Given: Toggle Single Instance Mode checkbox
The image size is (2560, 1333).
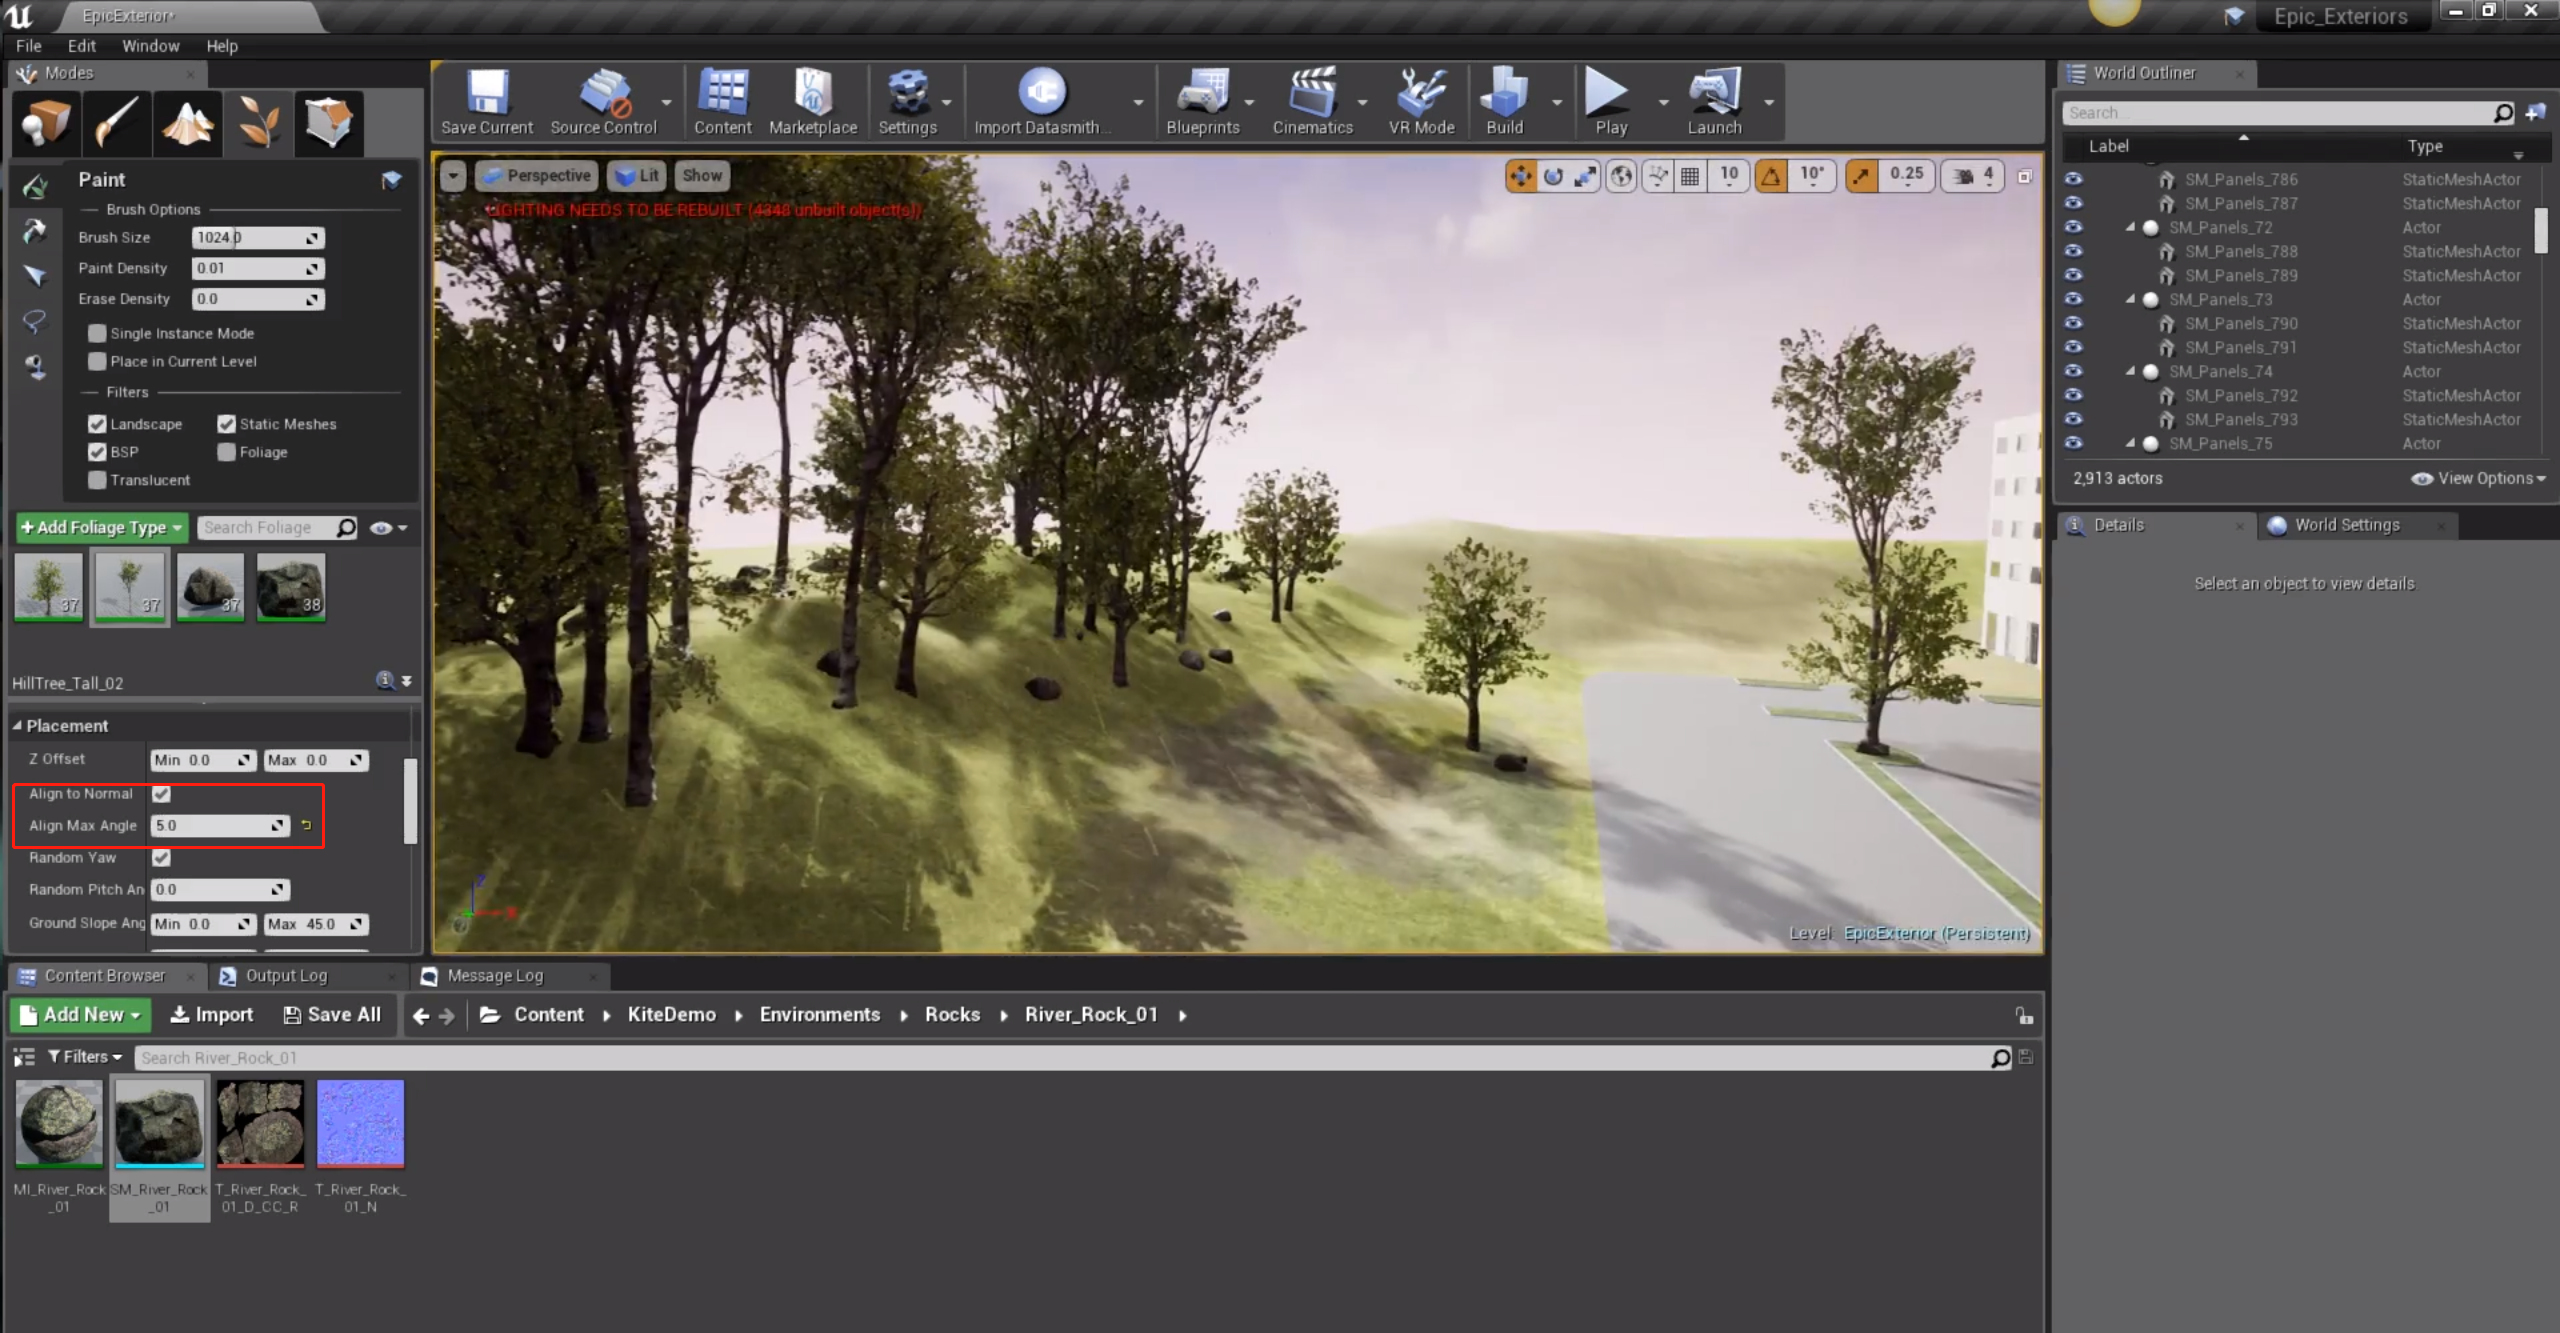Looking at the screenshot, I should coord(97,333).
